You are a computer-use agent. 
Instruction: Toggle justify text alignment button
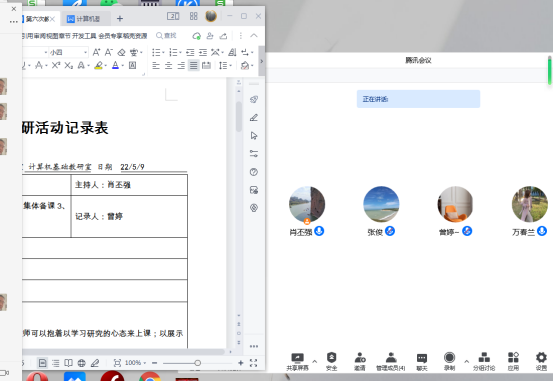click(193, 65)
